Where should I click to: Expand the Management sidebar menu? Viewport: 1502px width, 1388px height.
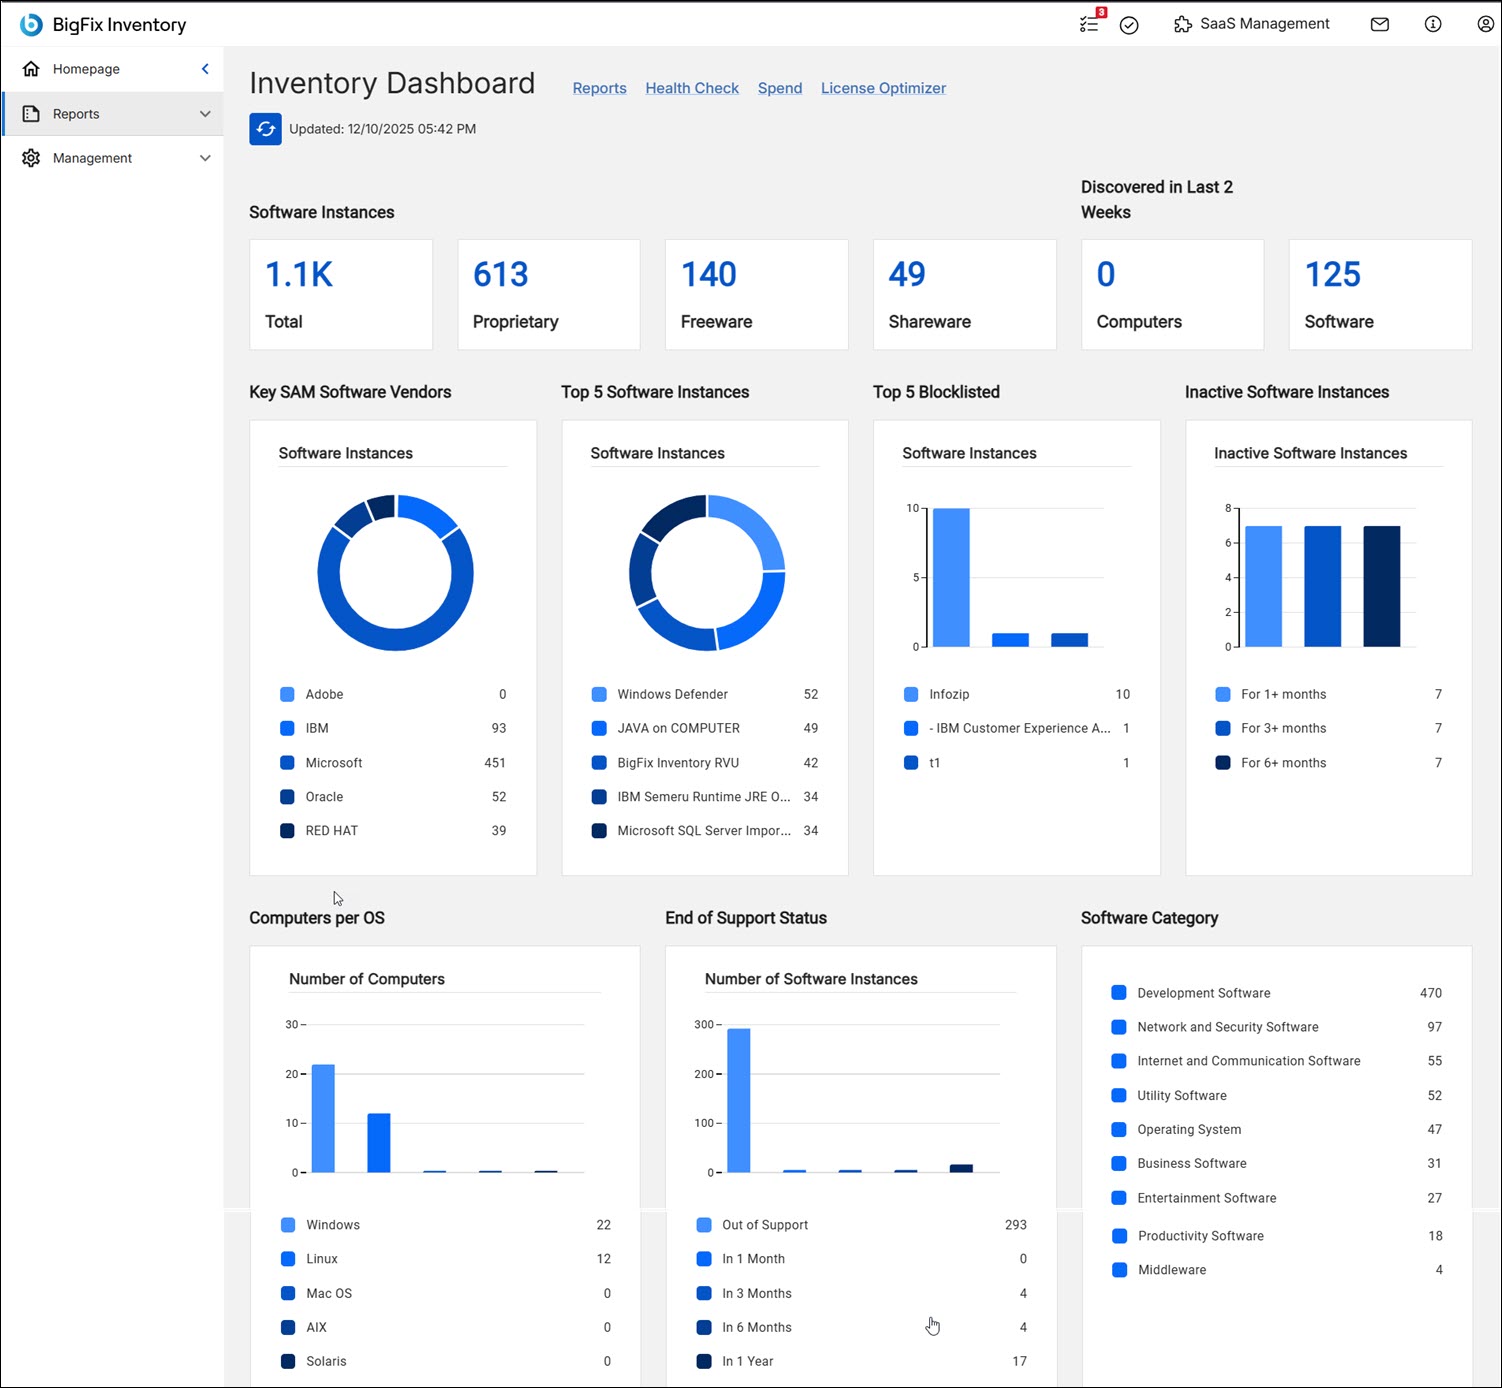pyautogui.click(x=205, y=158)
